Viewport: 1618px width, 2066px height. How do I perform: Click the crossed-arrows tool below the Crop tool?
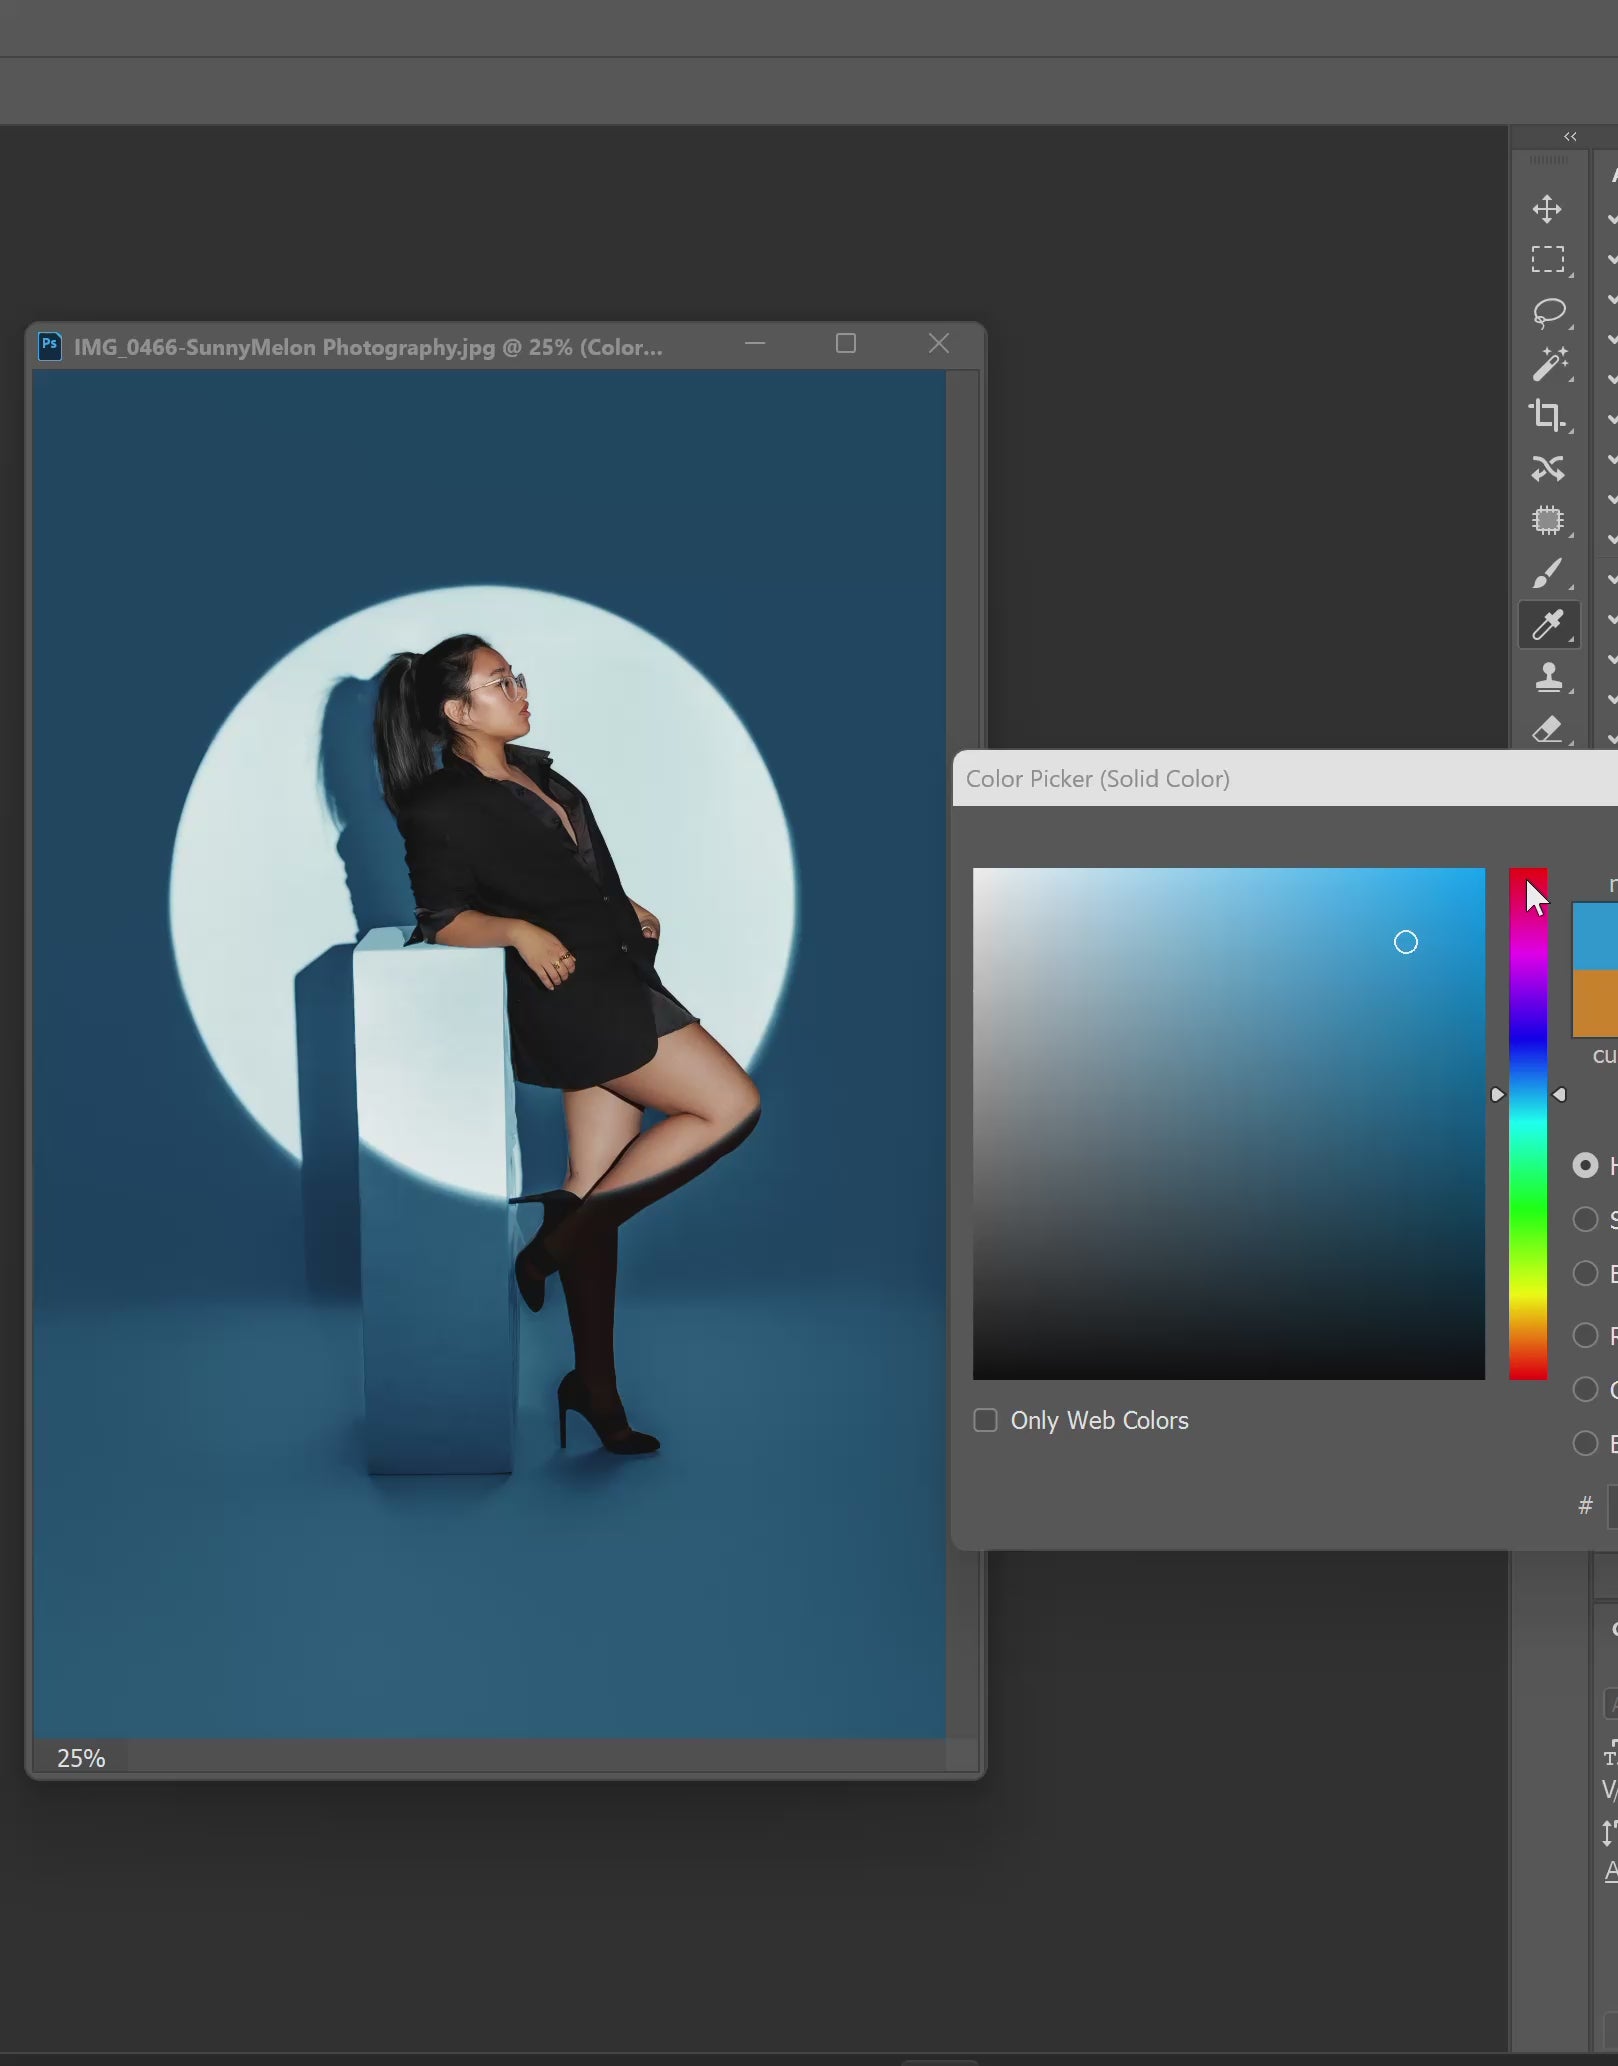[1547, 468]
